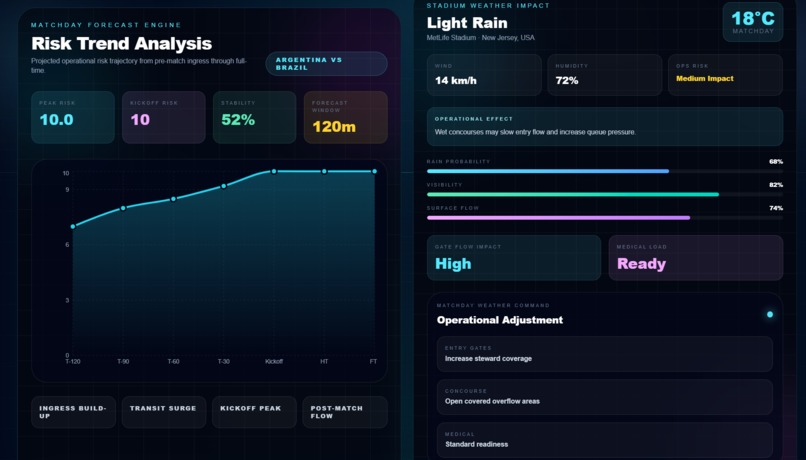Viewport: 806px width, 460px height.
Task: Select the Transit Surge phase button
Action: pyautogui.click(x=164, y=412)
